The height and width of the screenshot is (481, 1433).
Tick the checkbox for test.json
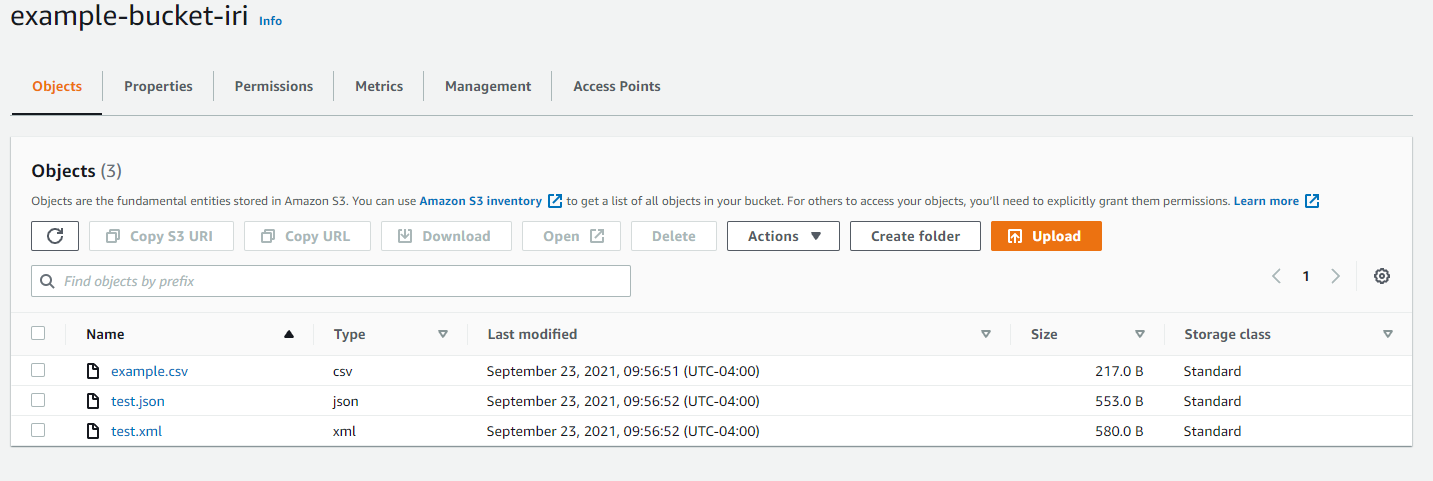point(38,400)
